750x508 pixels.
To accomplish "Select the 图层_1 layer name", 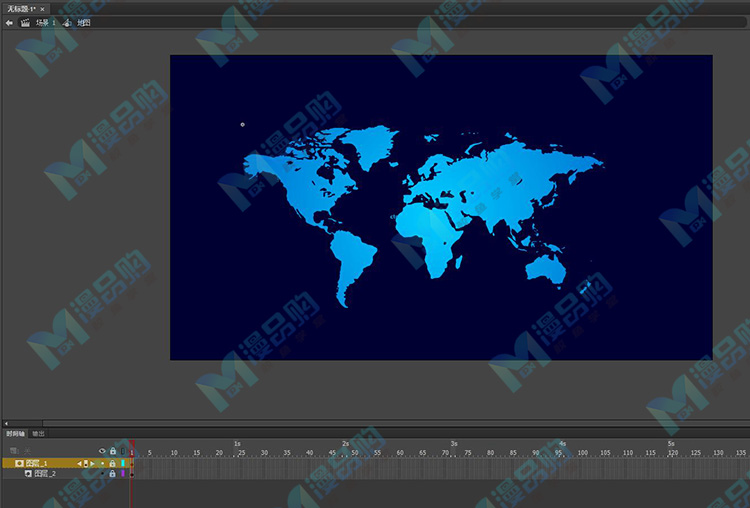I will 36,463.
